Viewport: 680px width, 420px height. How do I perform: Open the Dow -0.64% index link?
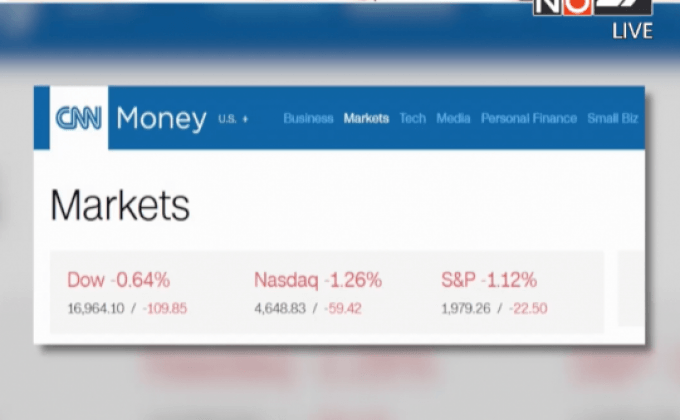pyautogui.click(x=118, y=280)
